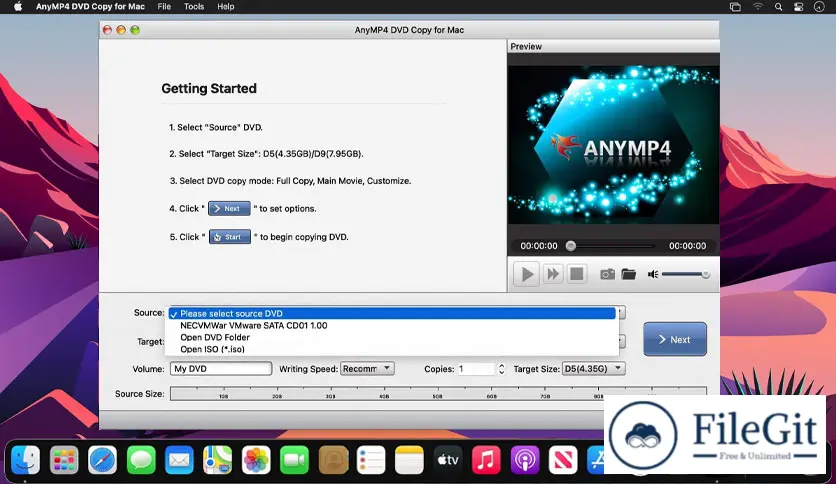This screenshot has width=836, height=484.
Task: Open Notes from the dock
Action: tap(409, 460)
